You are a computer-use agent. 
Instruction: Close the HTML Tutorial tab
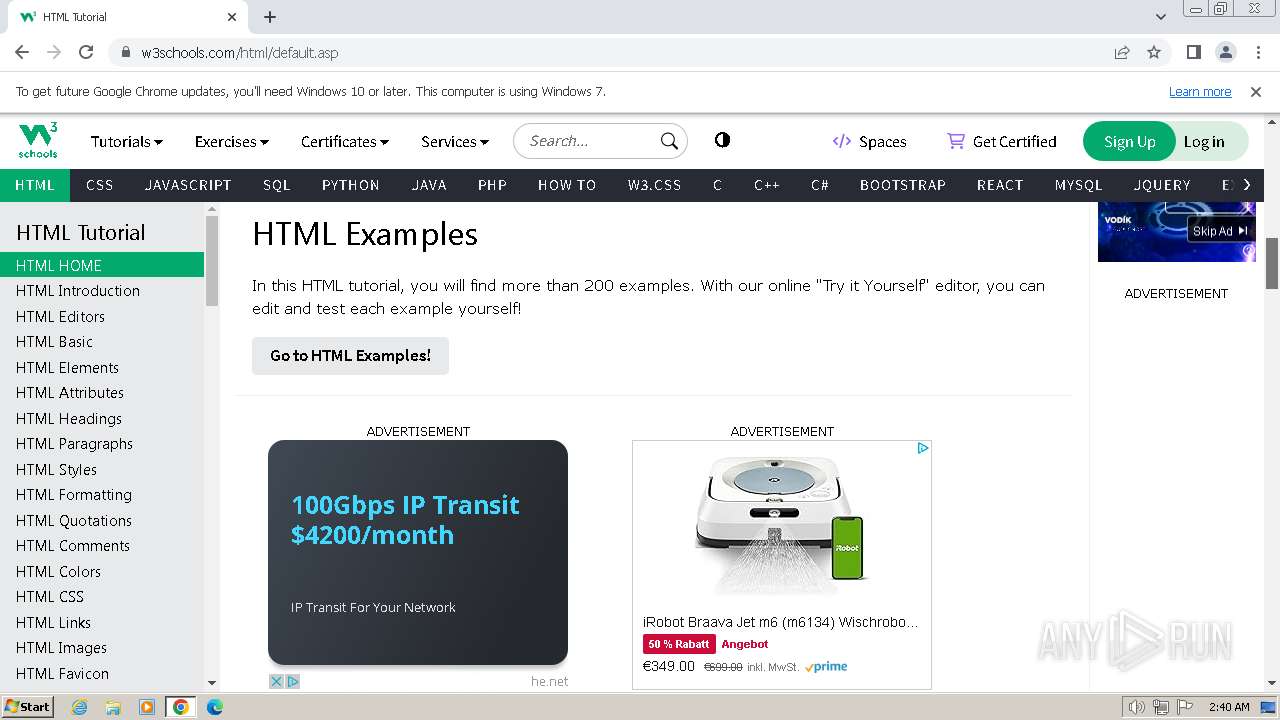pyautogui.click(x=232, y=17)
